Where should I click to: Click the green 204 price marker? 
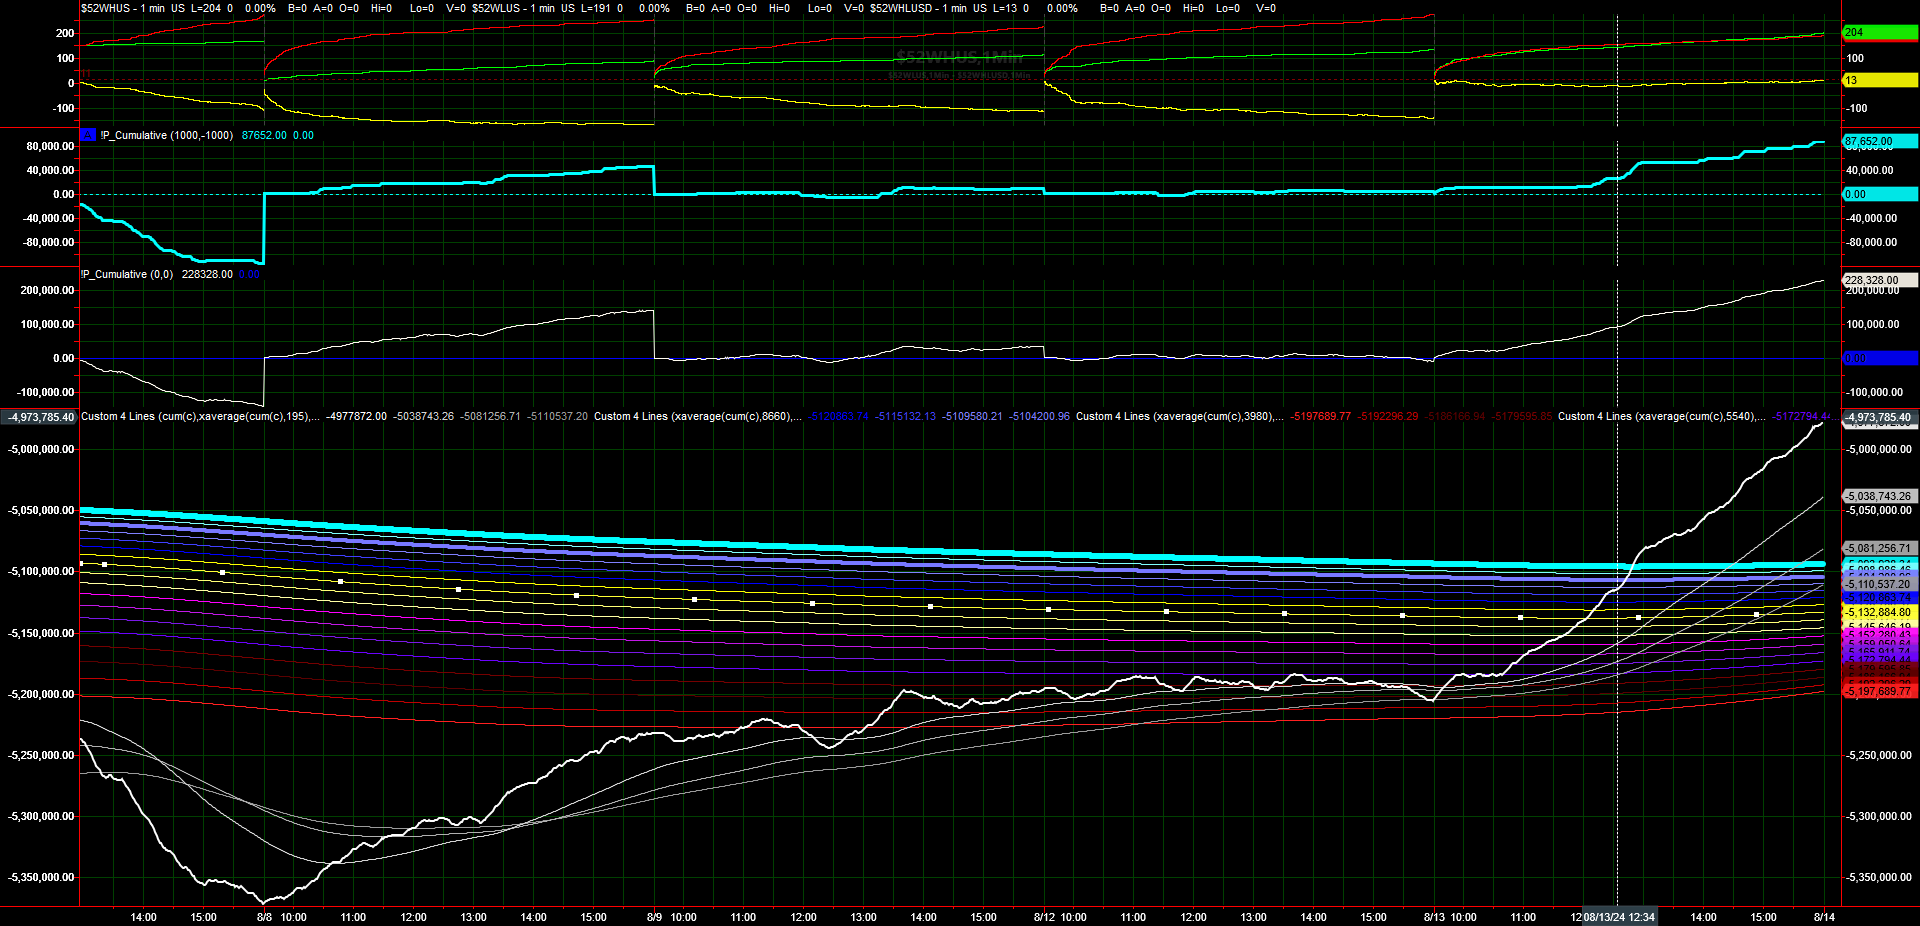1878,33
